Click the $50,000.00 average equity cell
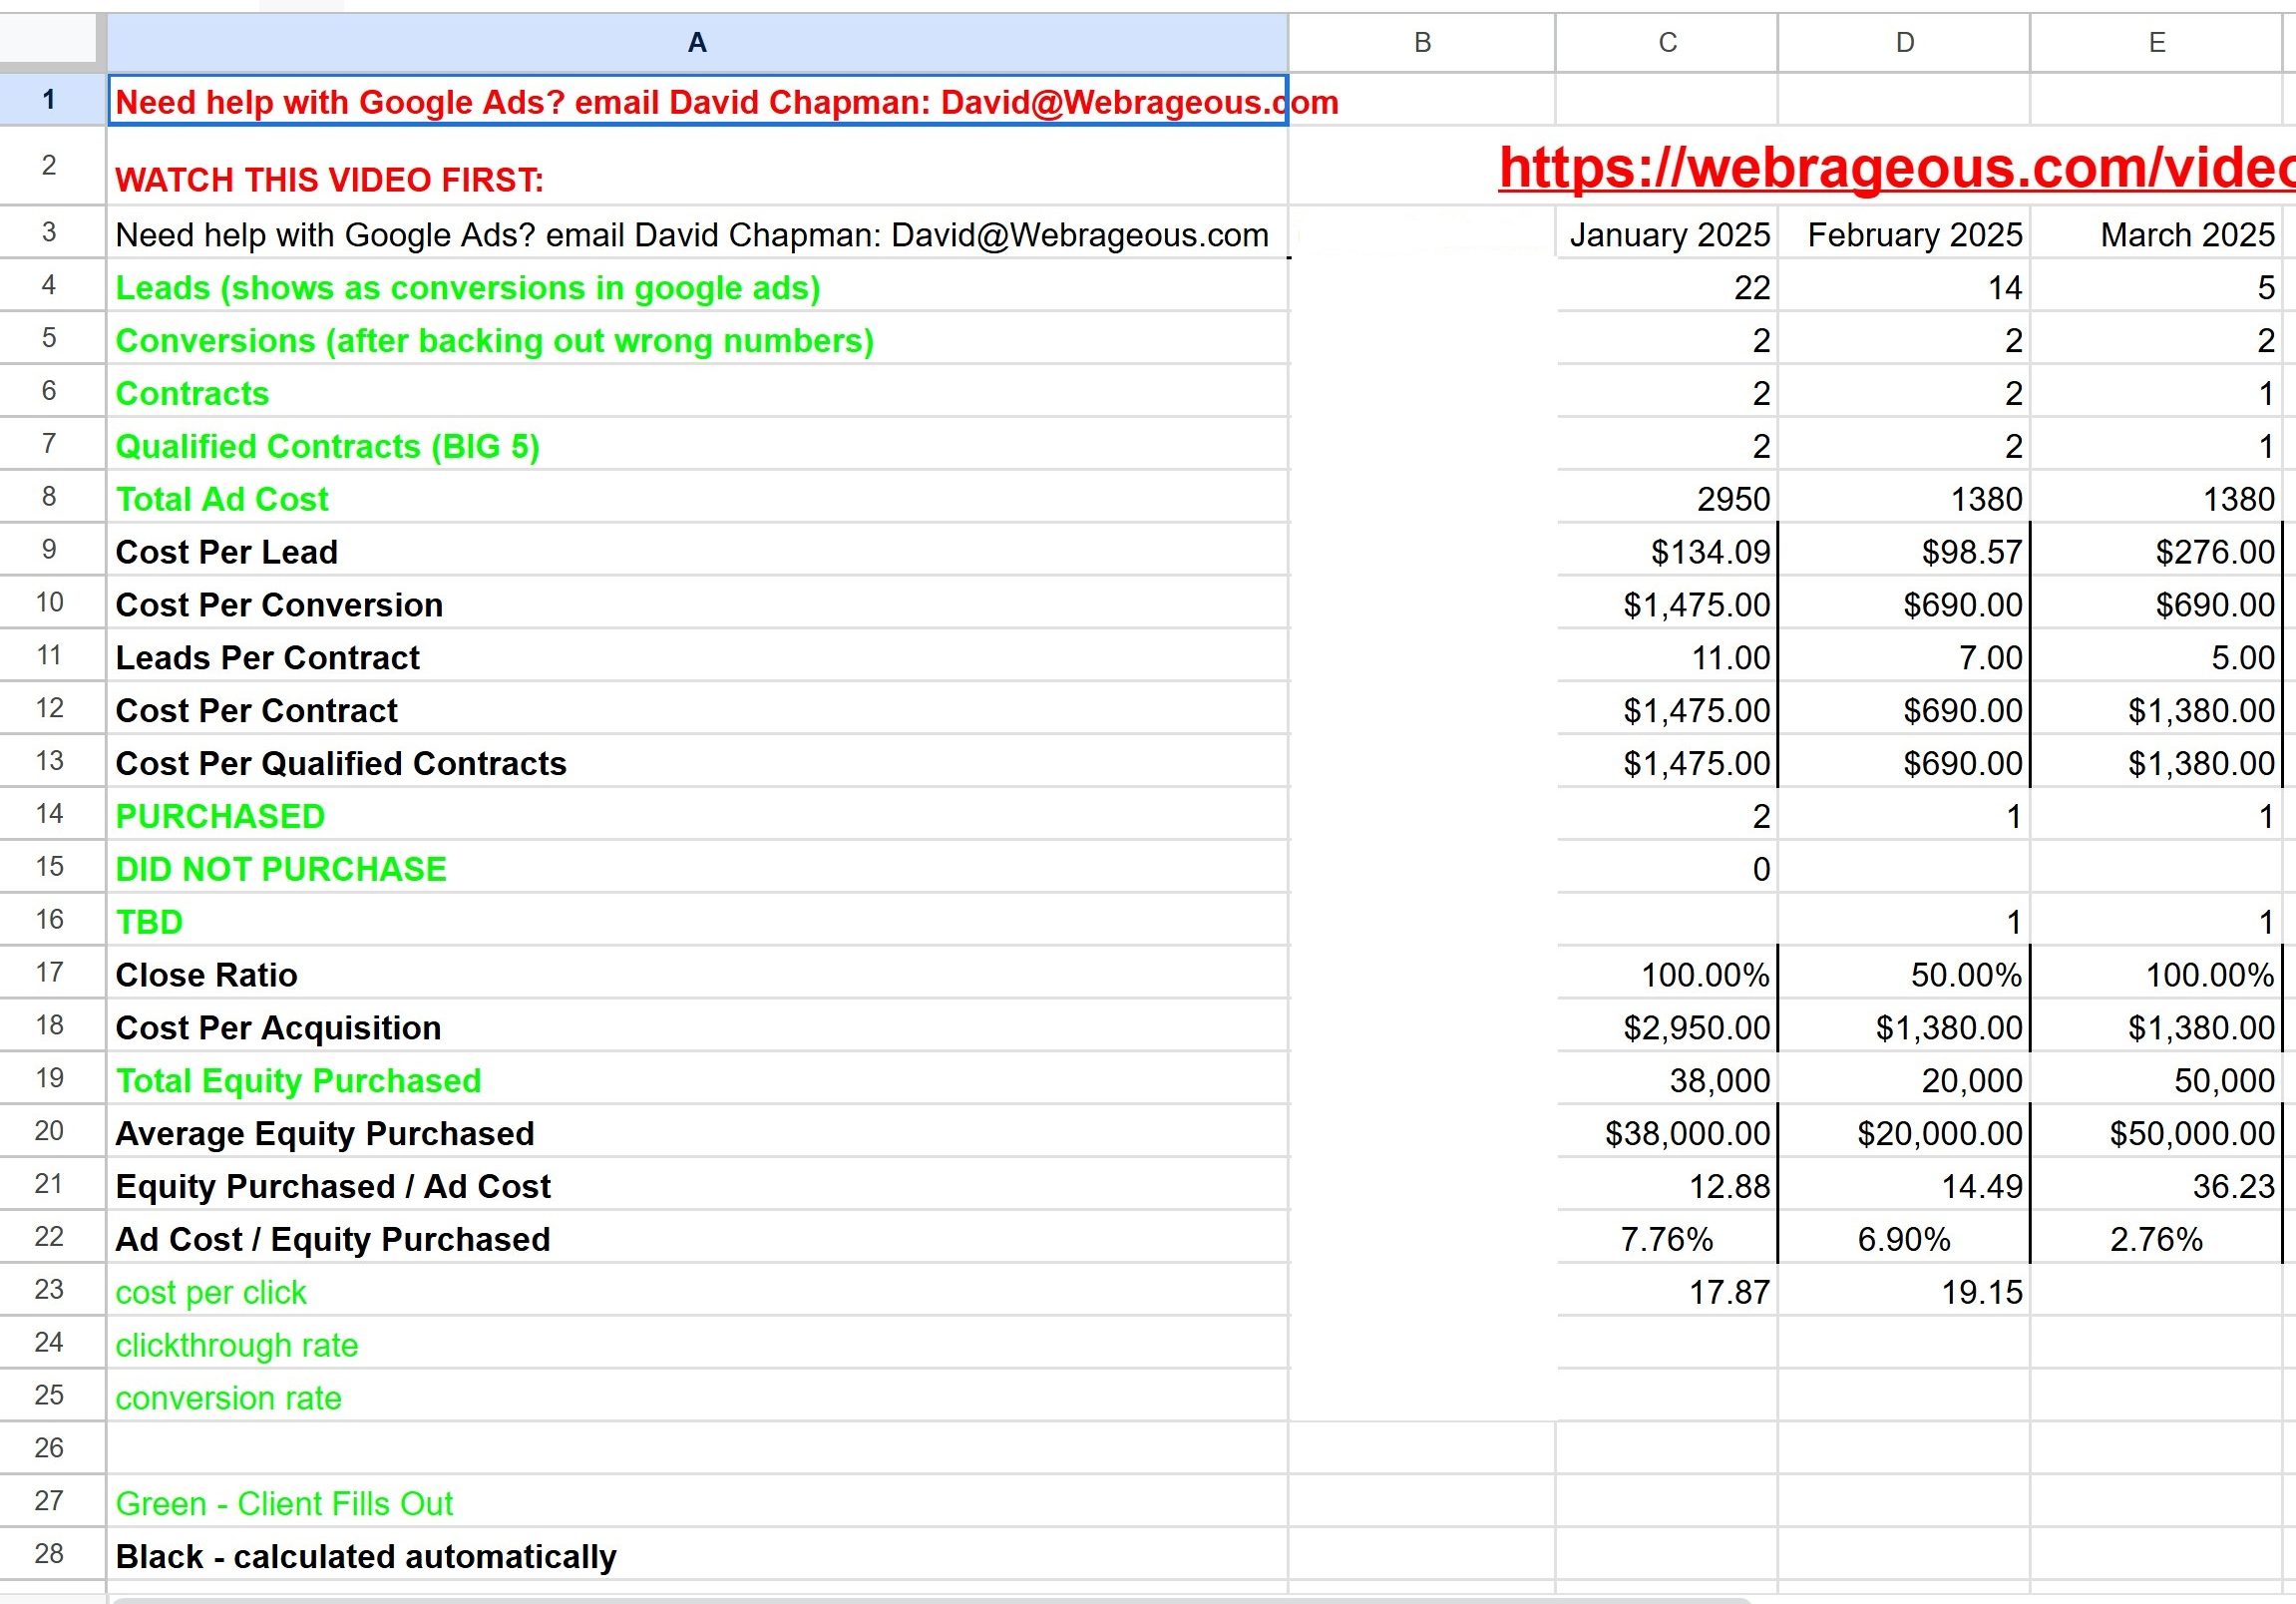Viewport: 2296px width, 1604px height. pos(2157,1133)
